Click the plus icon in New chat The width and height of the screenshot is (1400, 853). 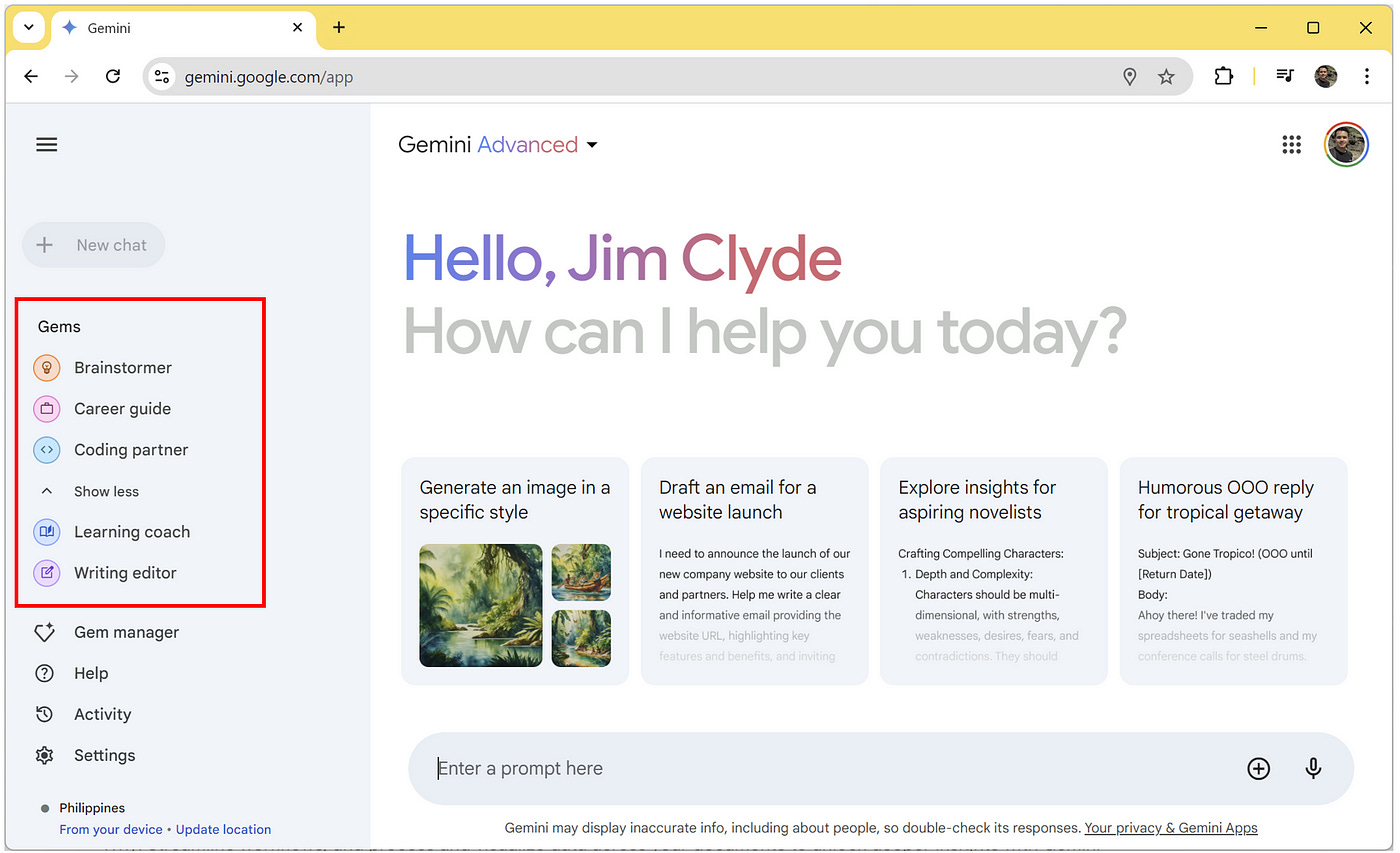tap(45, 245)
